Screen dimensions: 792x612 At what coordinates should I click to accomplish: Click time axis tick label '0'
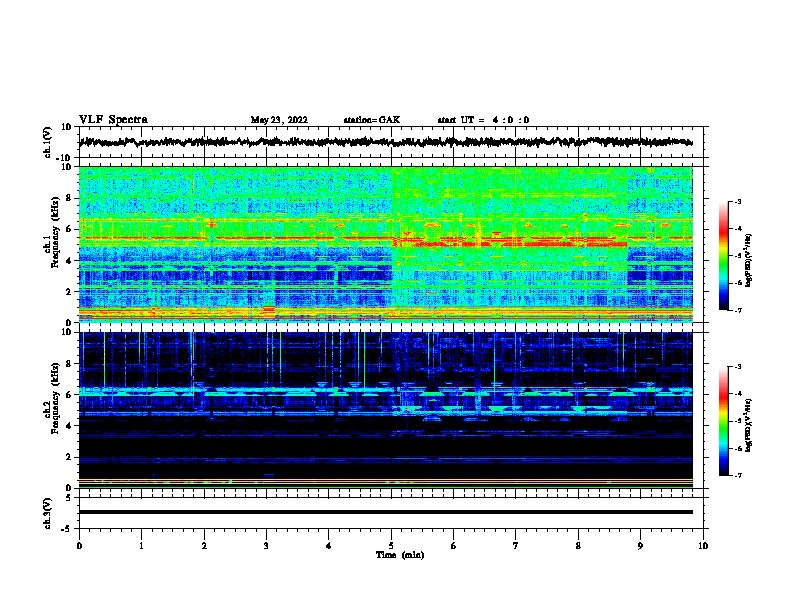click(79, 546)
